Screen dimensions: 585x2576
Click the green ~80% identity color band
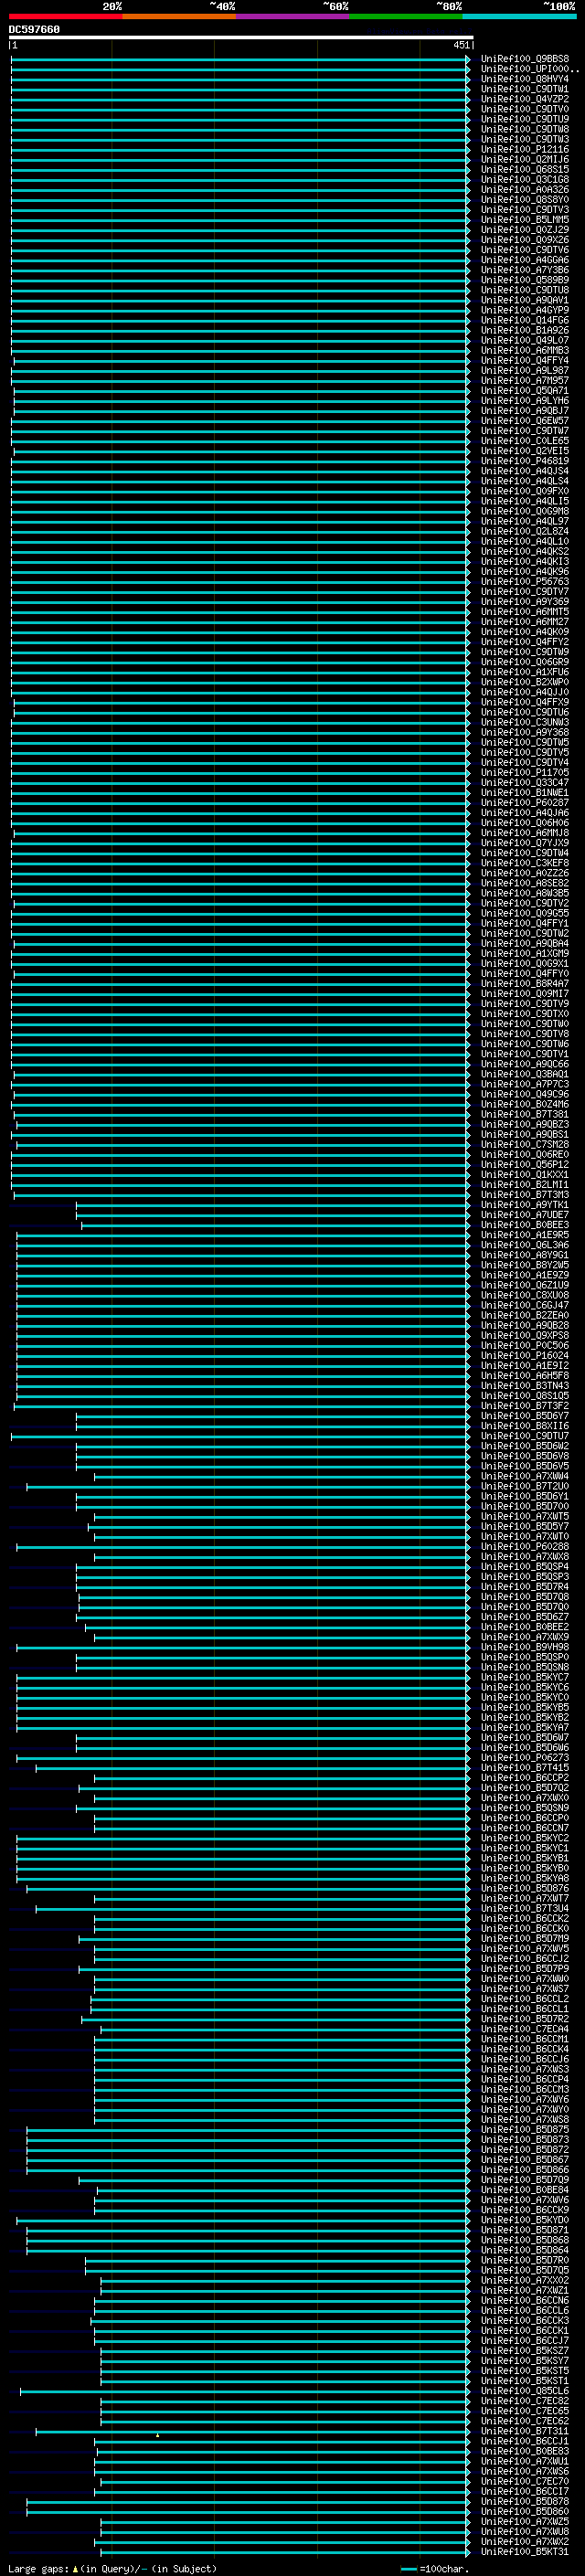(405, 16)
